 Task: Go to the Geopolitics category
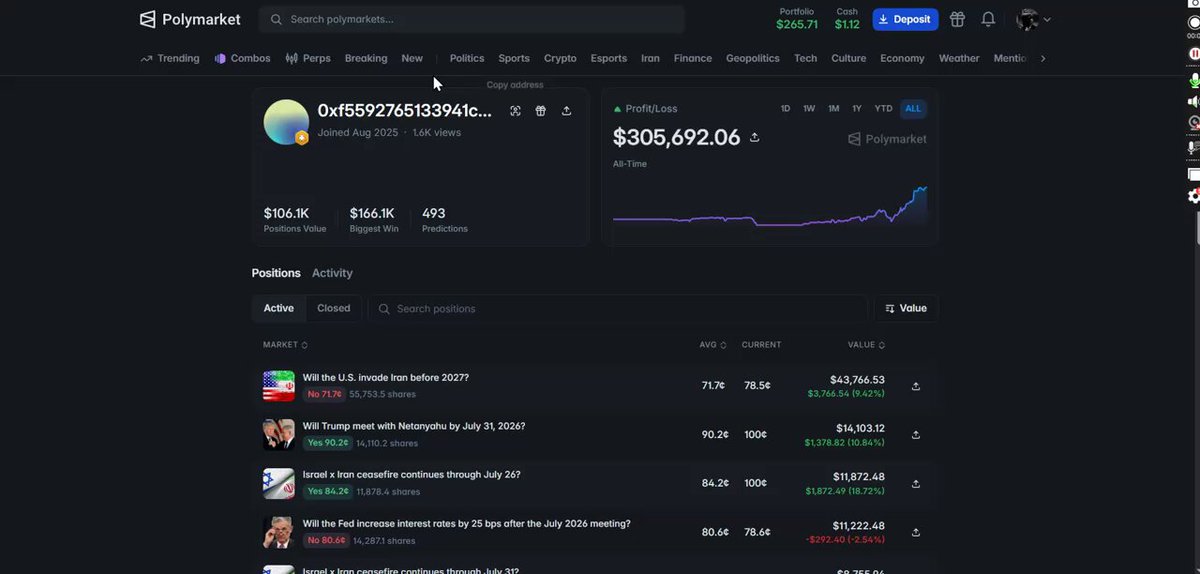(753, 58)
